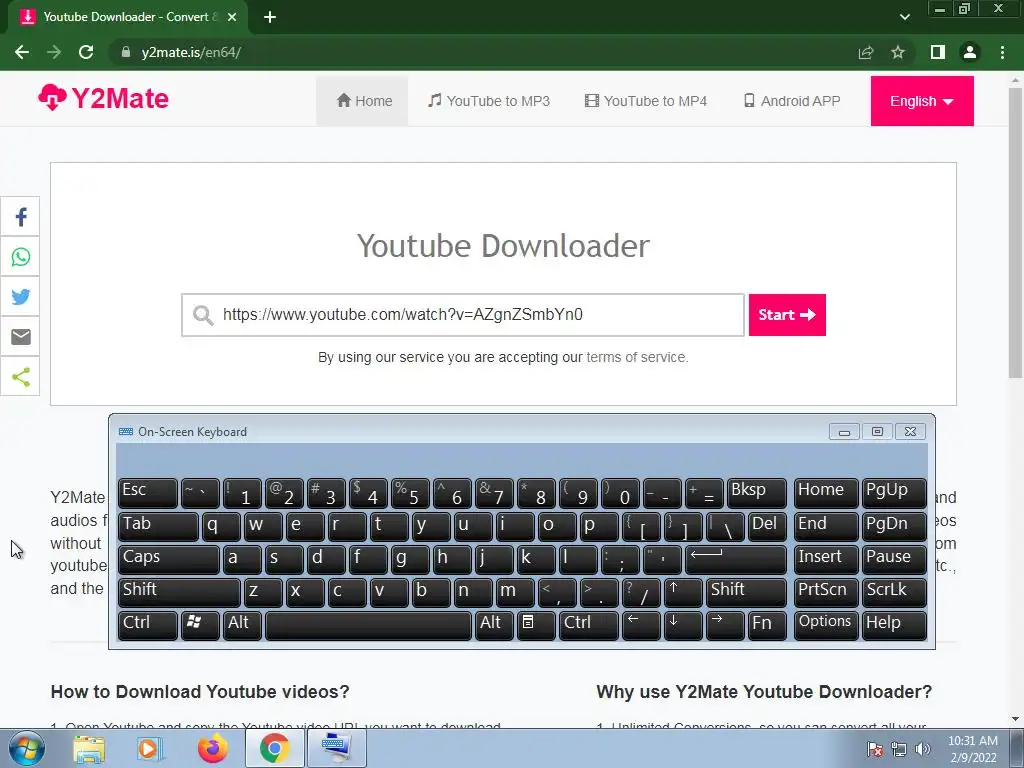Toggle right Ctrl key on On-Screen Keyboard

tap(588, 624)
